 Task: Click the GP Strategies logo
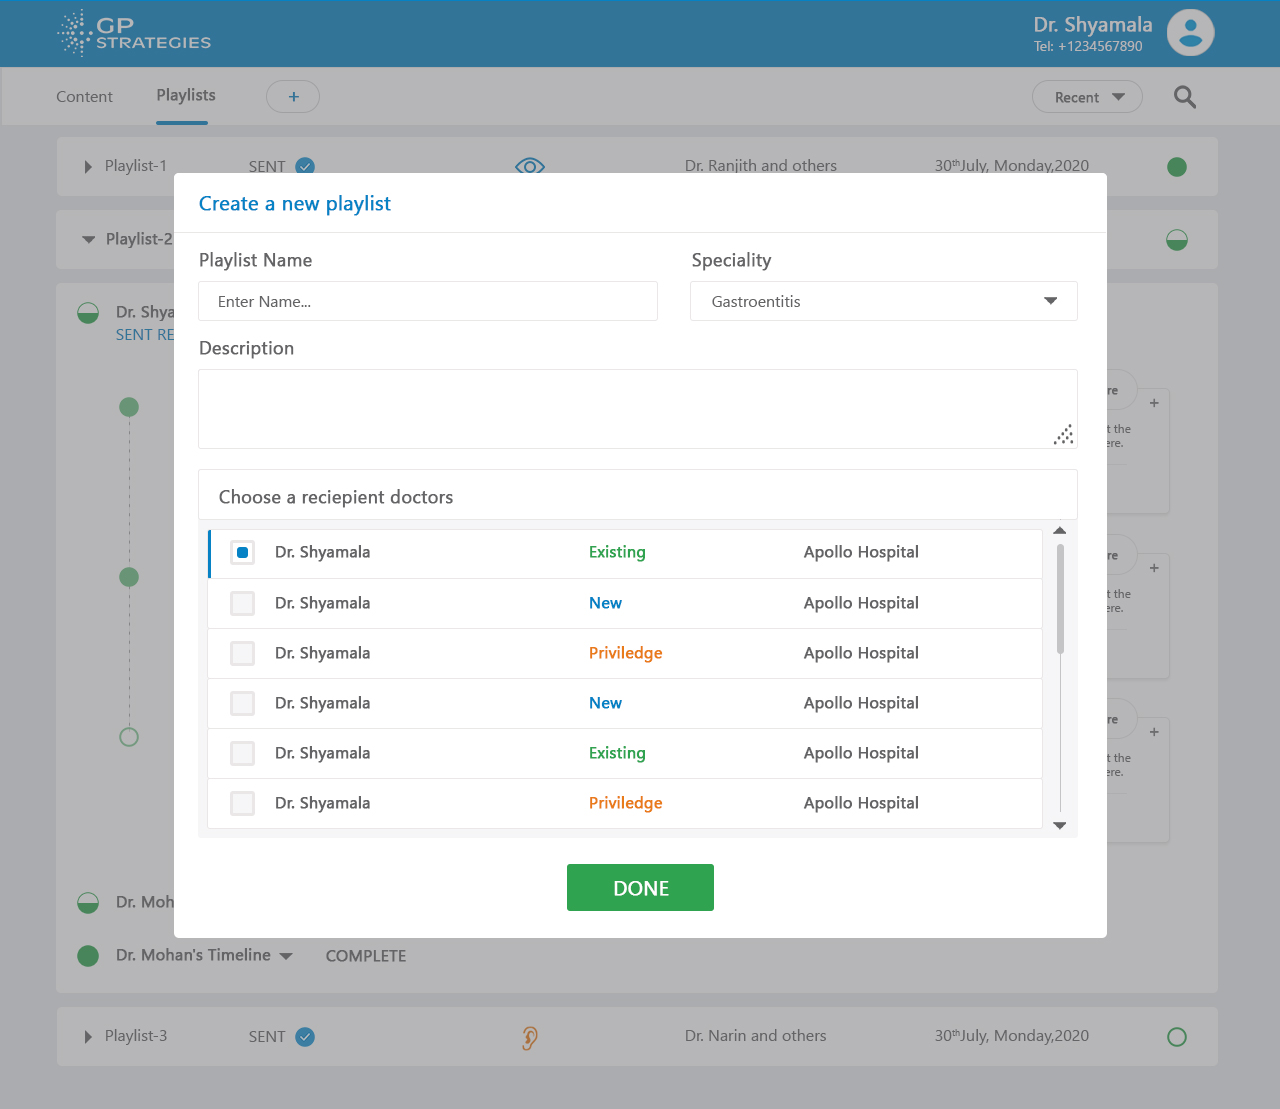[x=134, y=33]
